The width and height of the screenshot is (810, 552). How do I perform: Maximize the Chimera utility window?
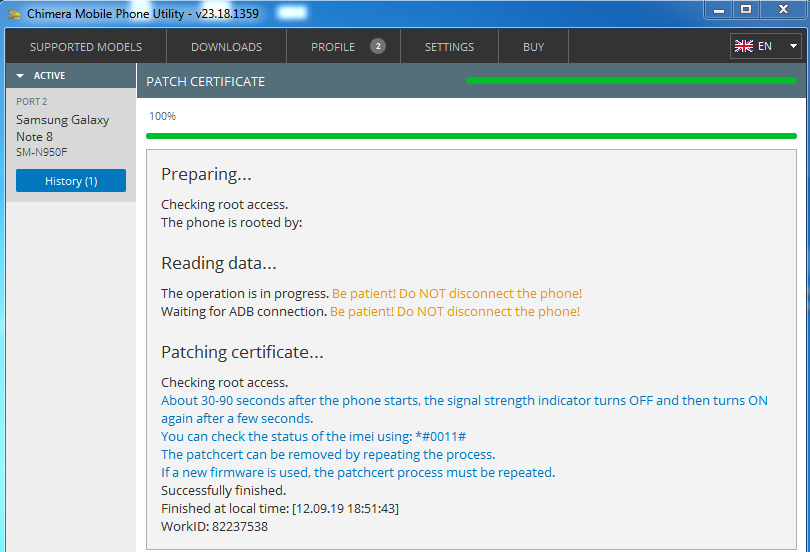pos(746,9)
